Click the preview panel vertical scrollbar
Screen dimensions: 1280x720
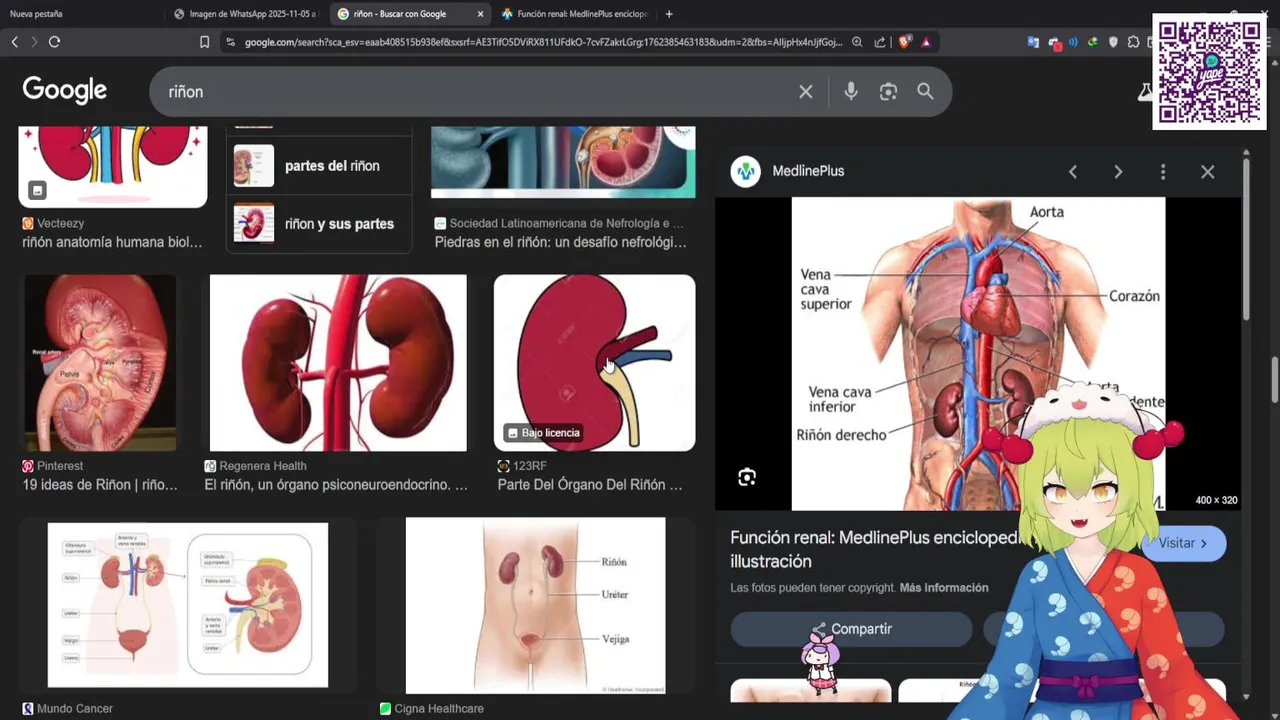click(x=1246, y=240)
